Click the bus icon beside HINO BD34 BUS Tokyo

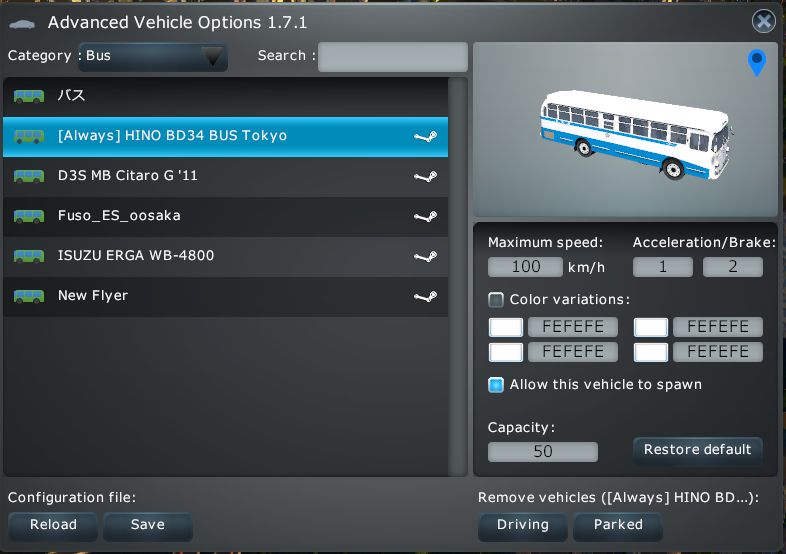pos(29,136)
